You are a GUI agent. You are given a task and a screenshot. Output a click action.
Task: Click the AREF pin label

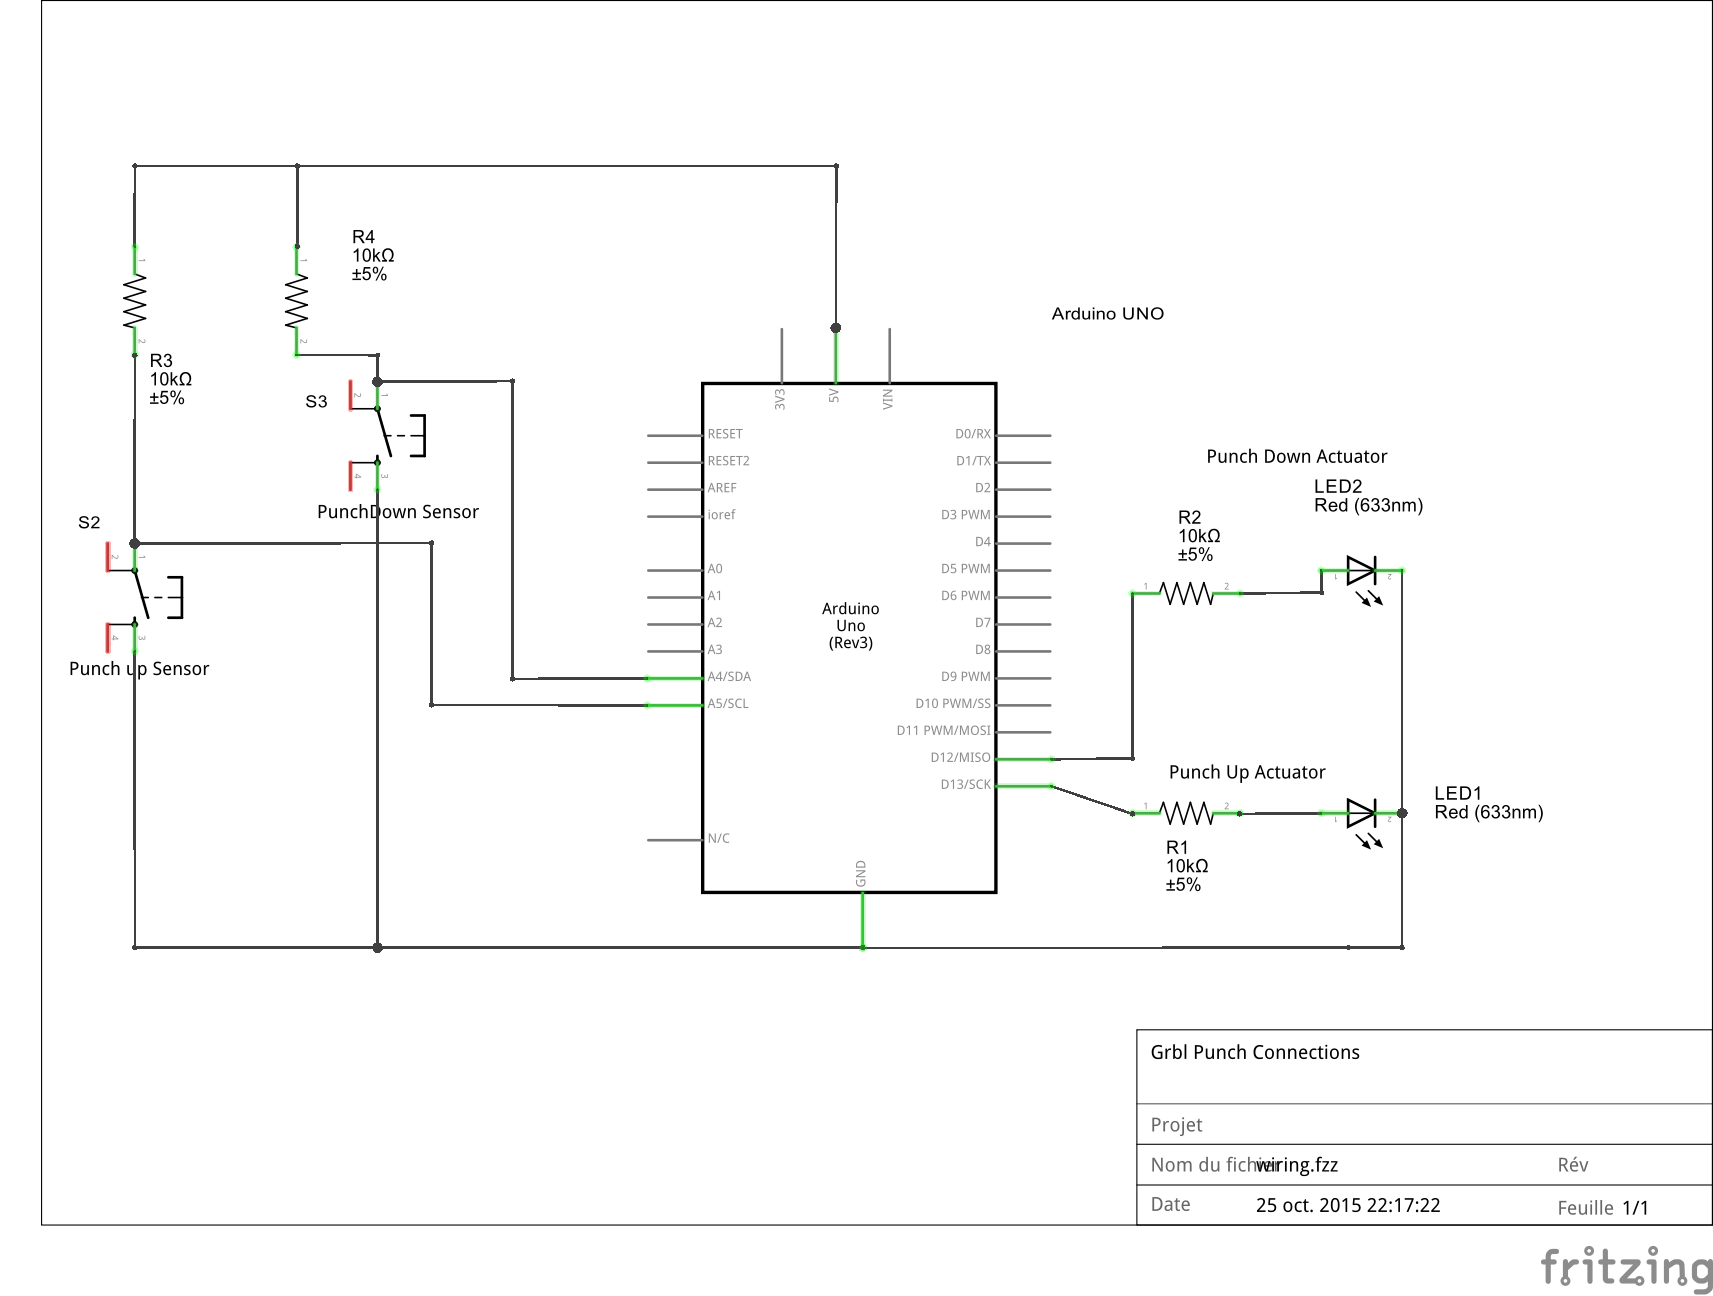722,488
